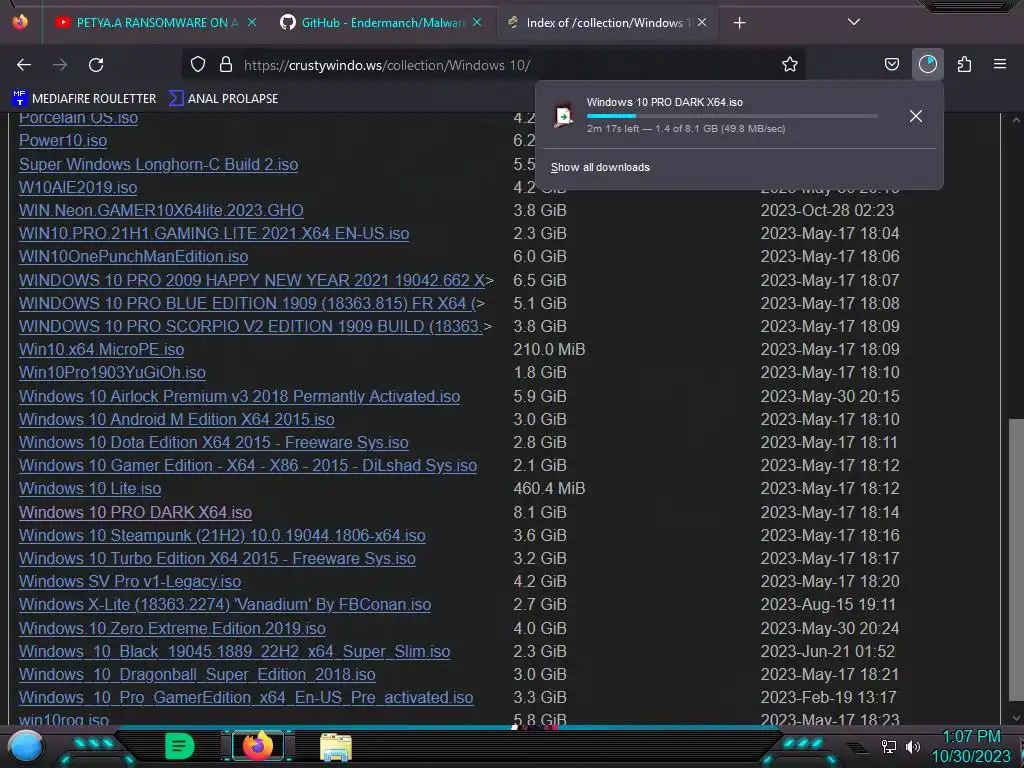The image size is (1024, 768).
Task: Open Windows X-Lite Vanadium By FBConan link
Action: point(225,605)
